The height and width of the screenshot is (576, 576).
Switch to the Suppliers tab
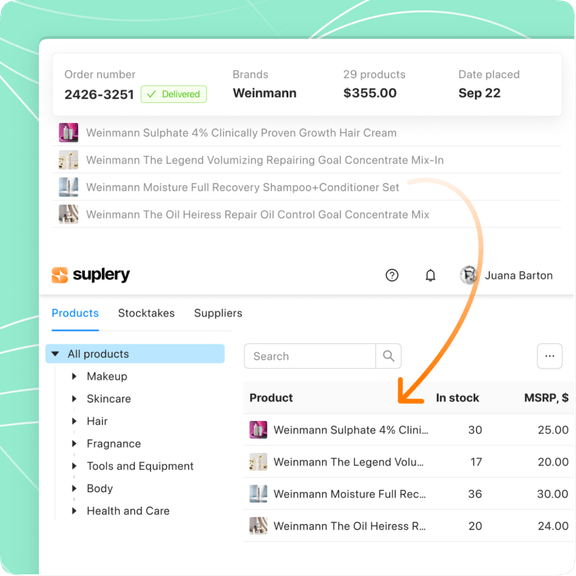218,313
